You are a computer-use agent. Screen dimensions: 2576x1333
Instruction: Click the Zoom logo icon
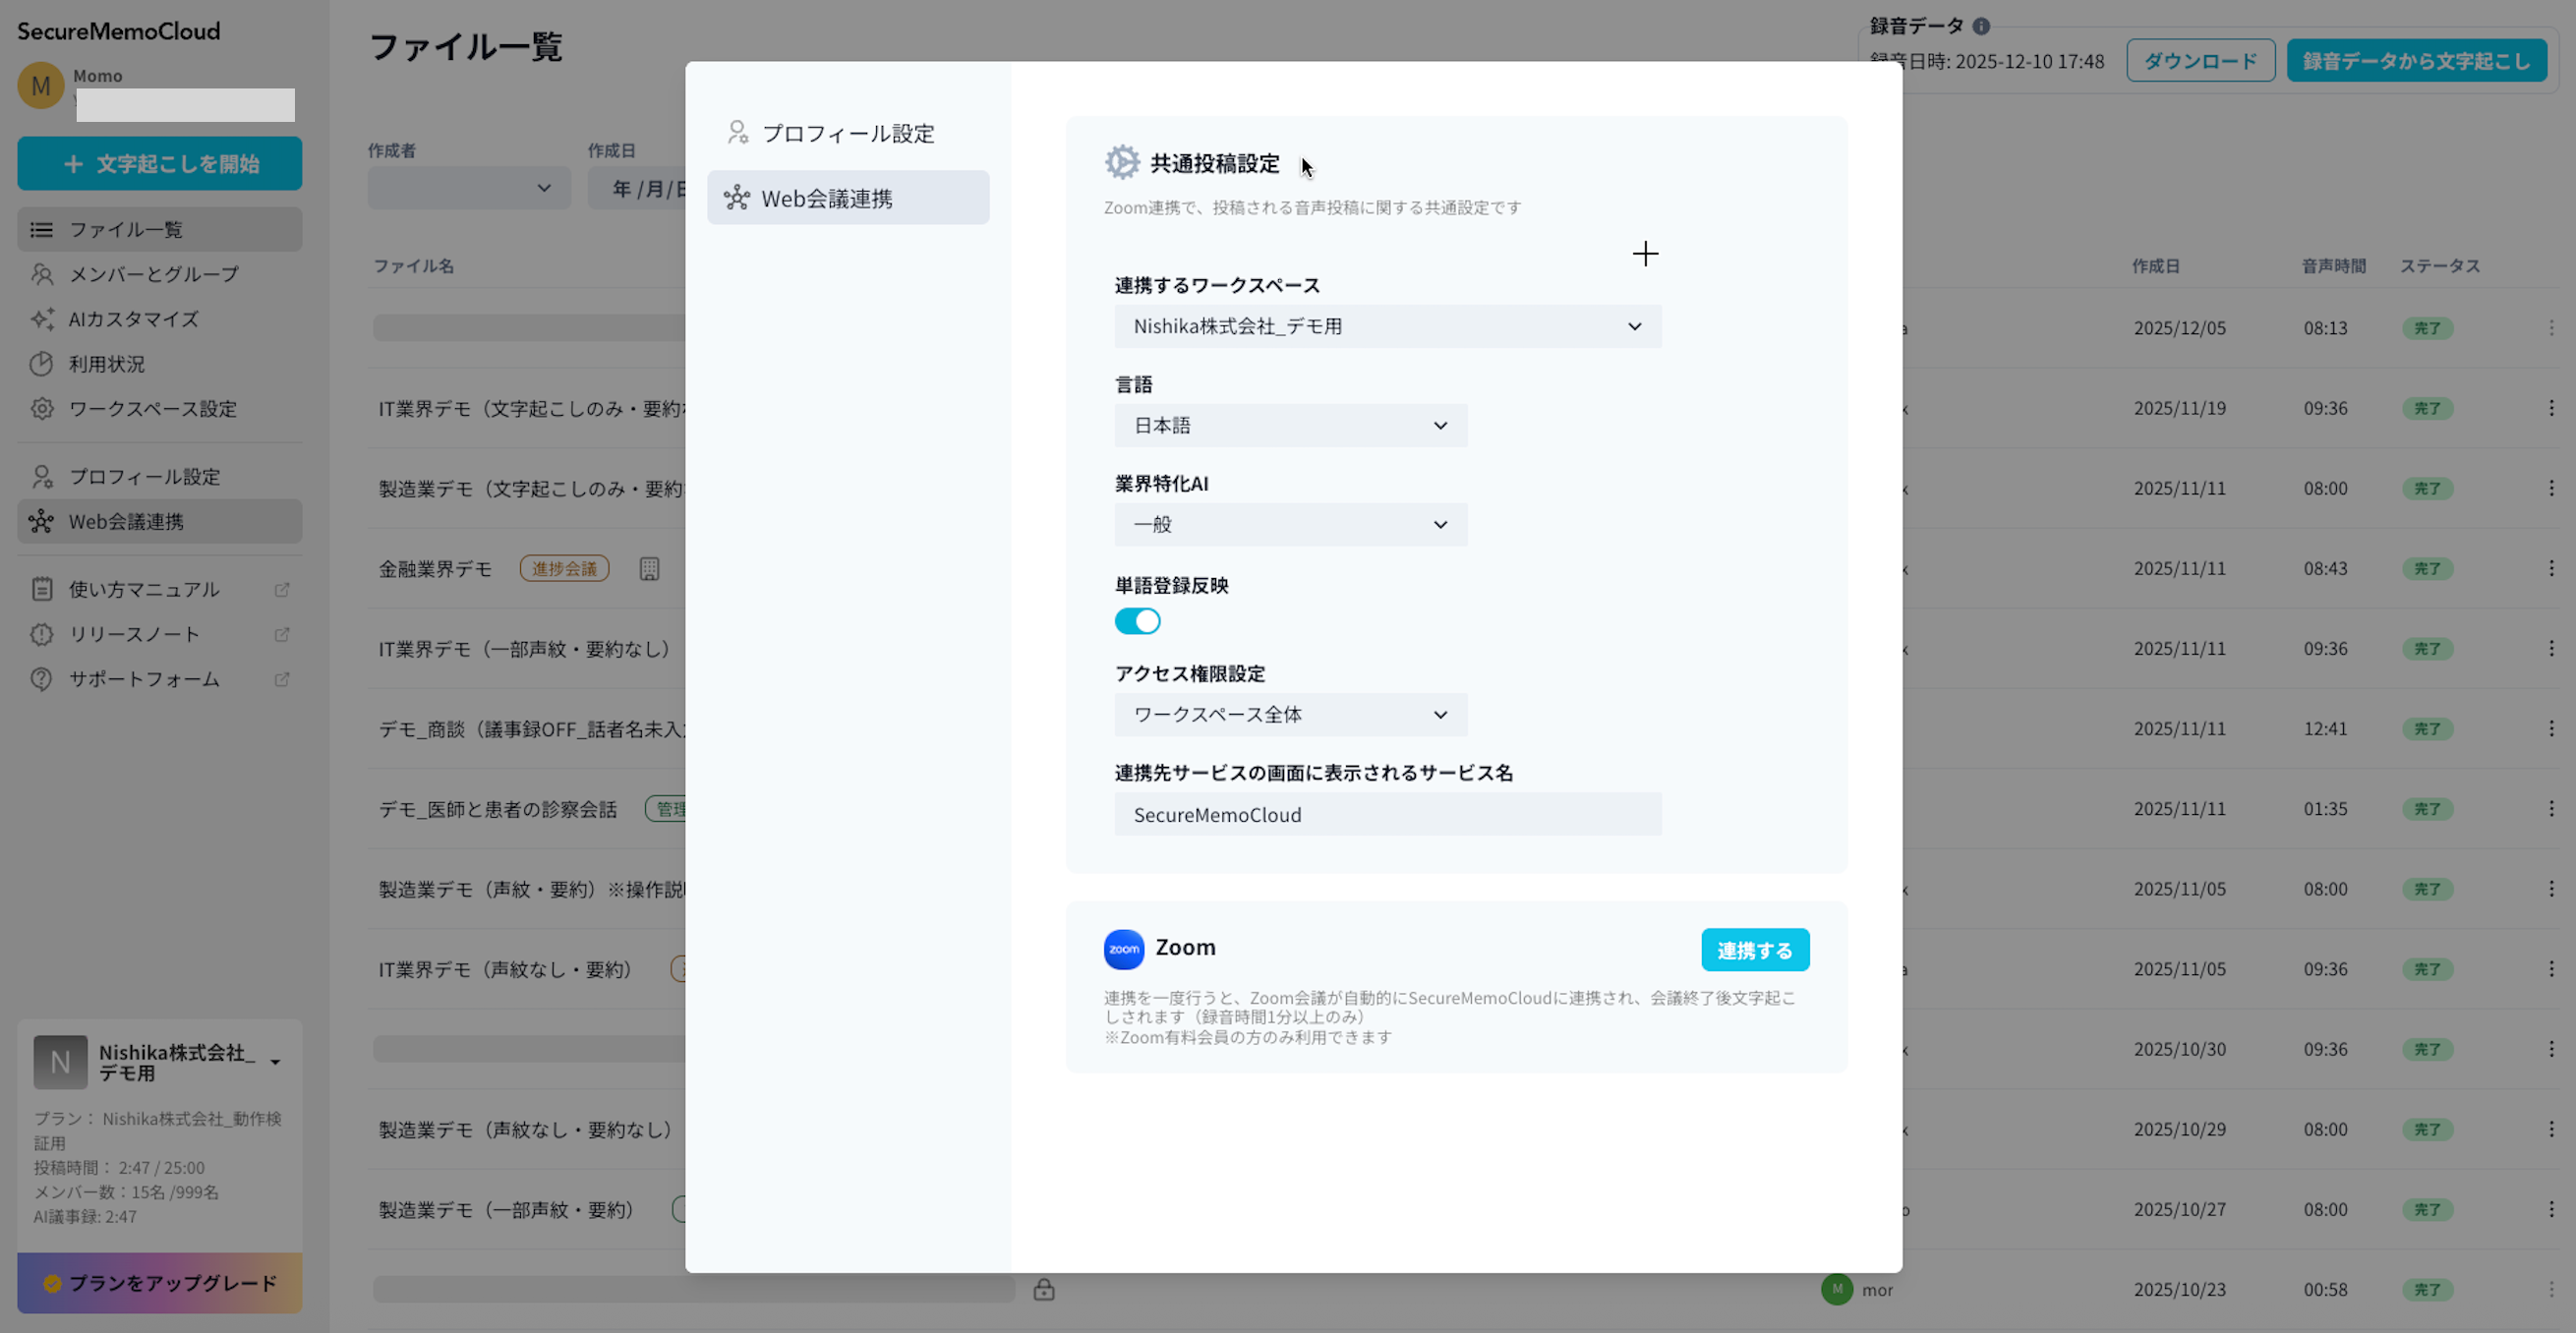click(1123, 949)
